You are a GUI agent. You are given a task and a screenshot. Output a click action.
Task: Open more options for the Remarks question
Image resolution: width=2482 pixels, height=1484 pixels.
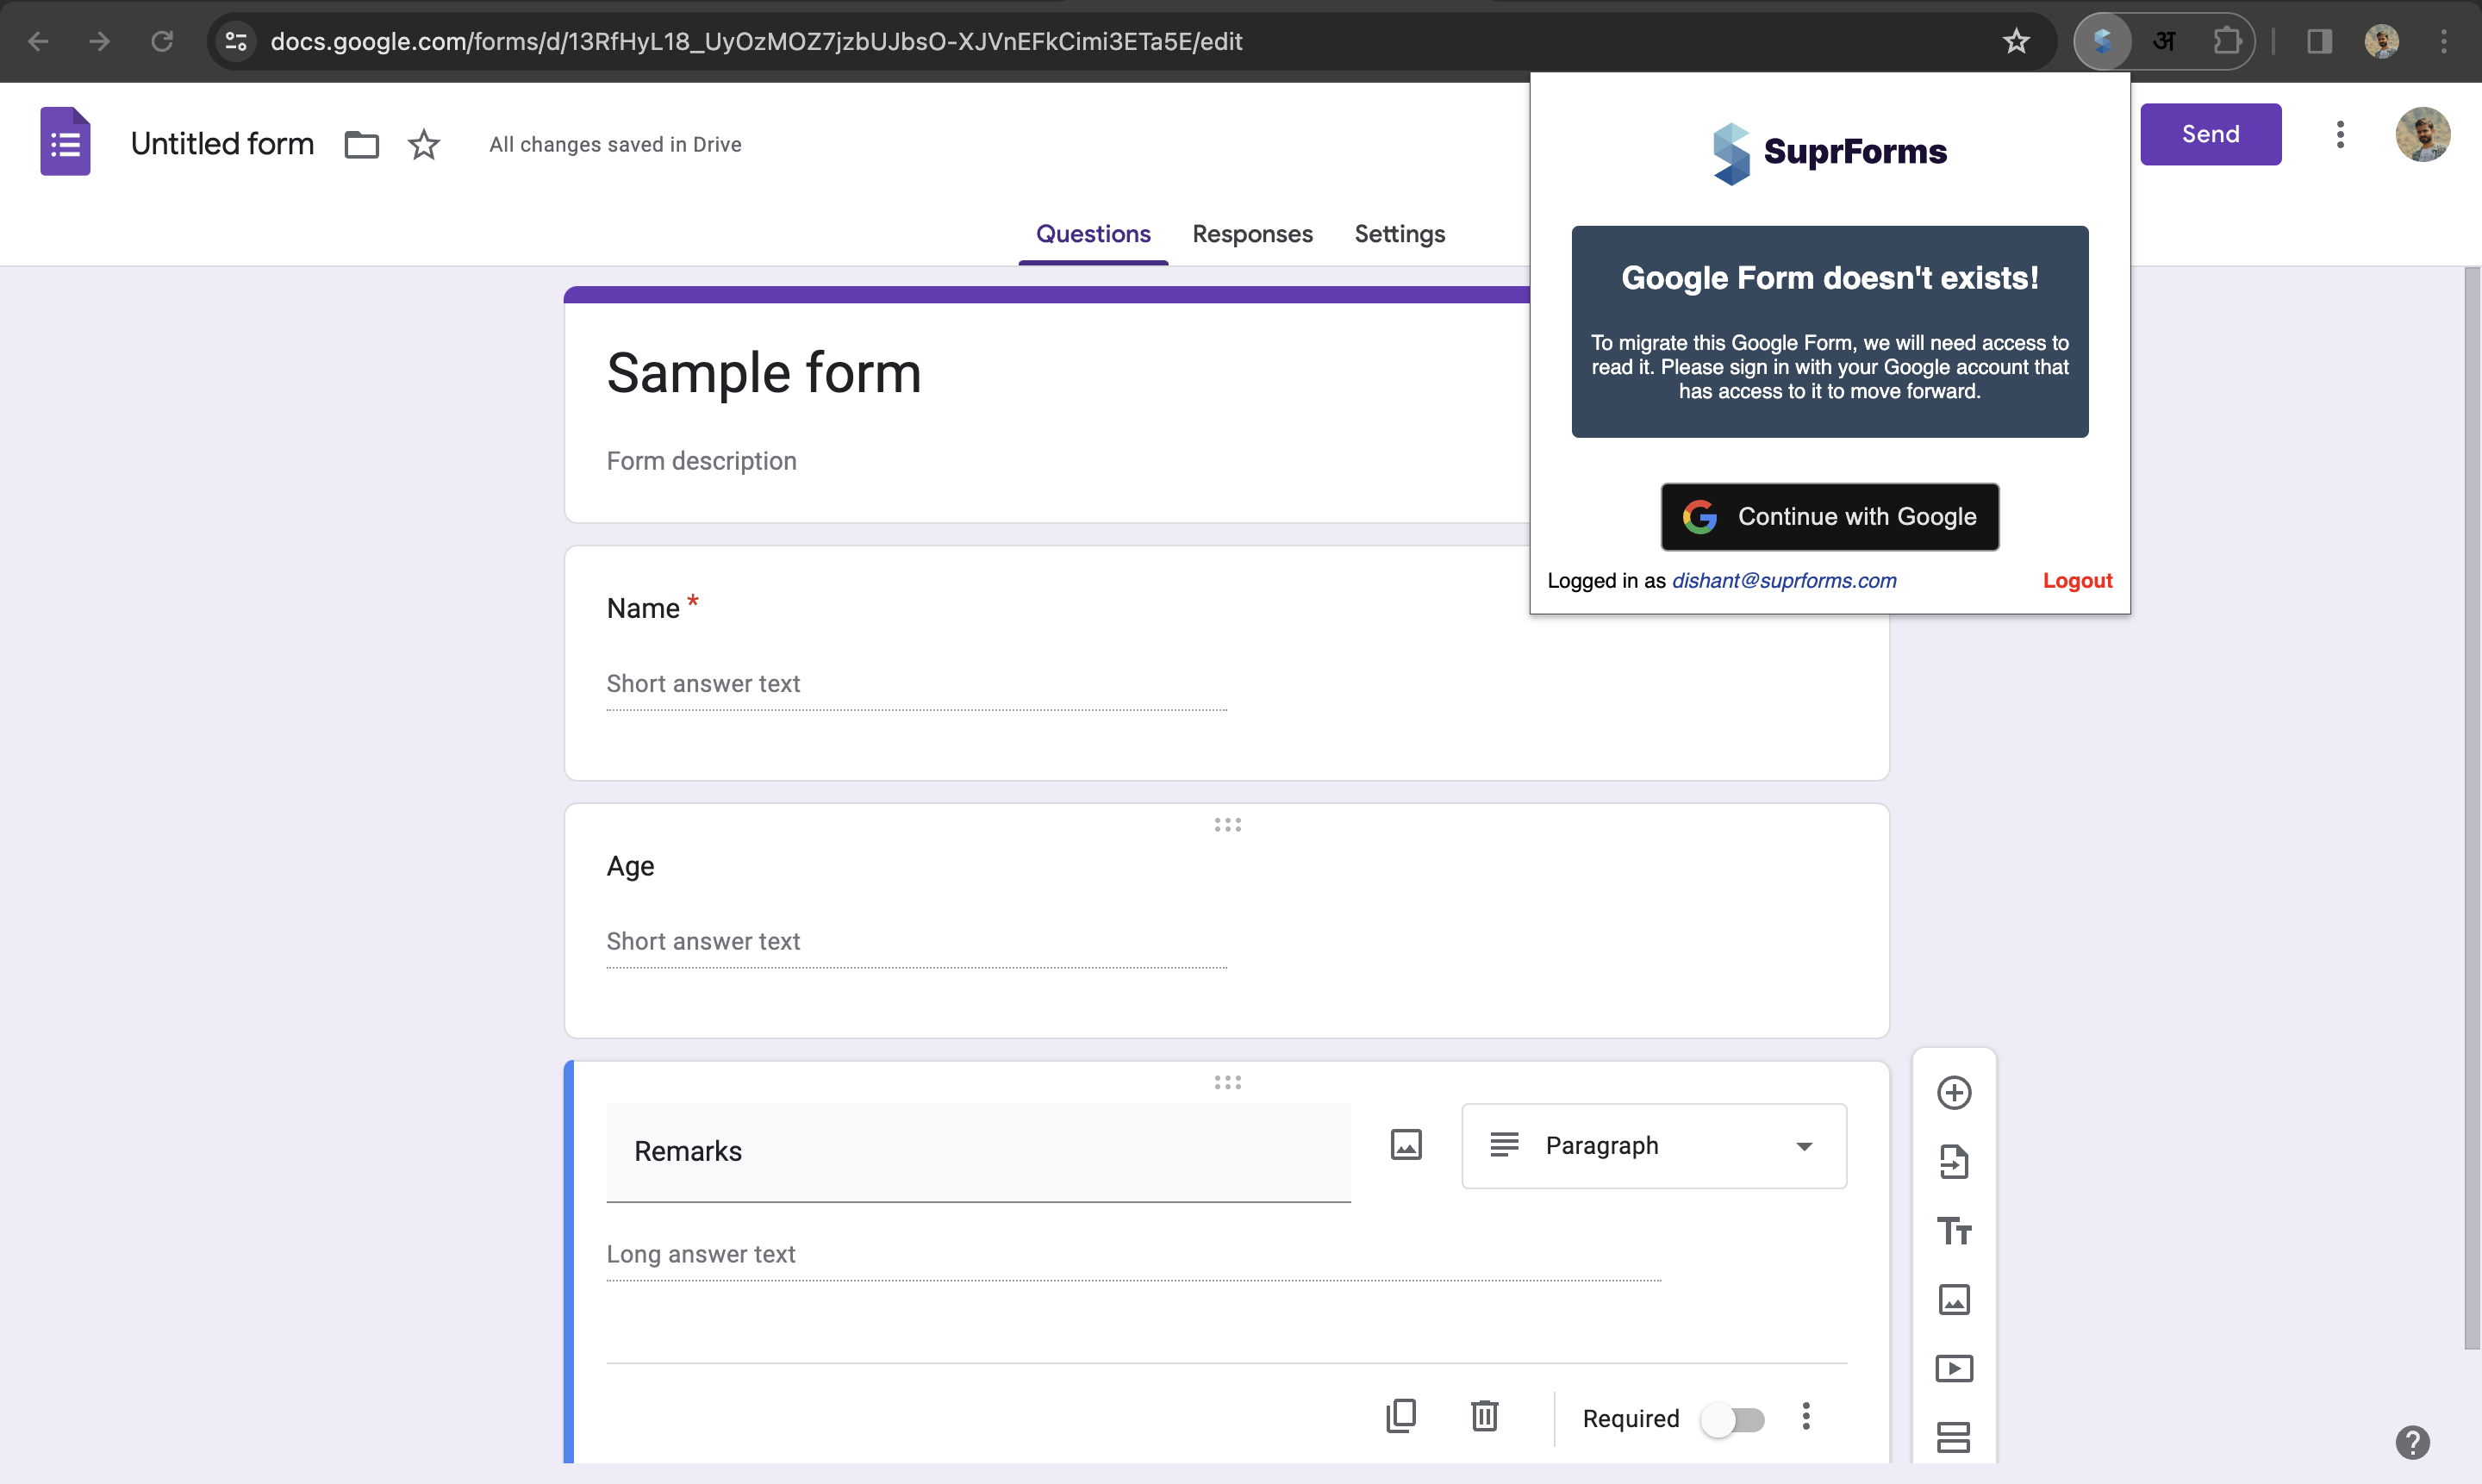pyautogui.click(x=1806, y=1415)
